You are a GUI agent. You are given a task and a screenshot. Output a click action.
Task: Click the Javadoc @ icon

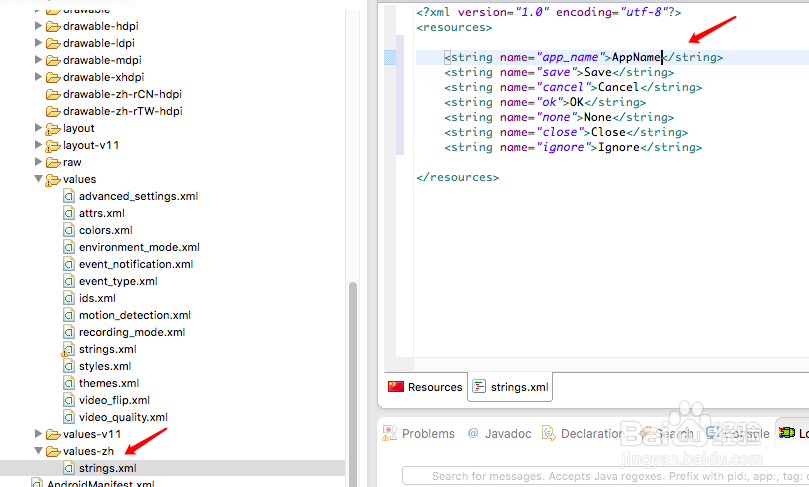(473, 433)
